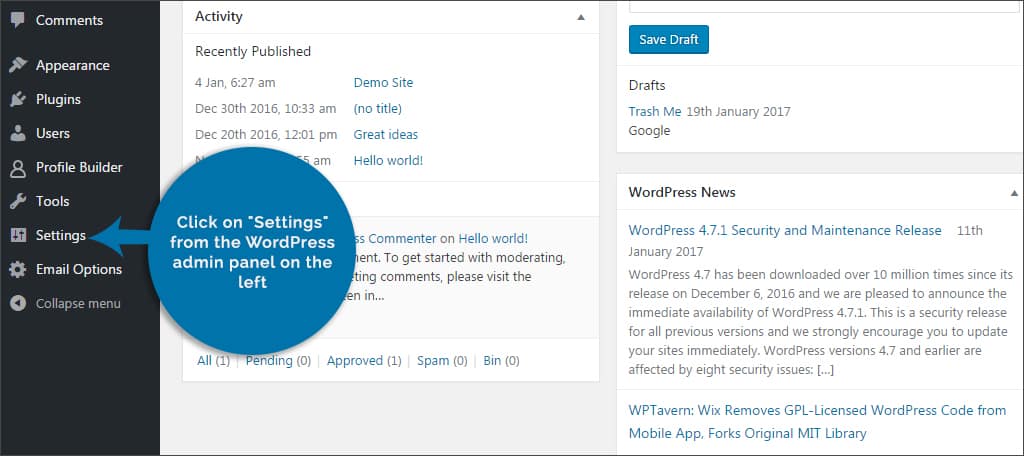Click the "4 Jan, 6:27 am" date
1024x456 pixels.
point(235,83)
